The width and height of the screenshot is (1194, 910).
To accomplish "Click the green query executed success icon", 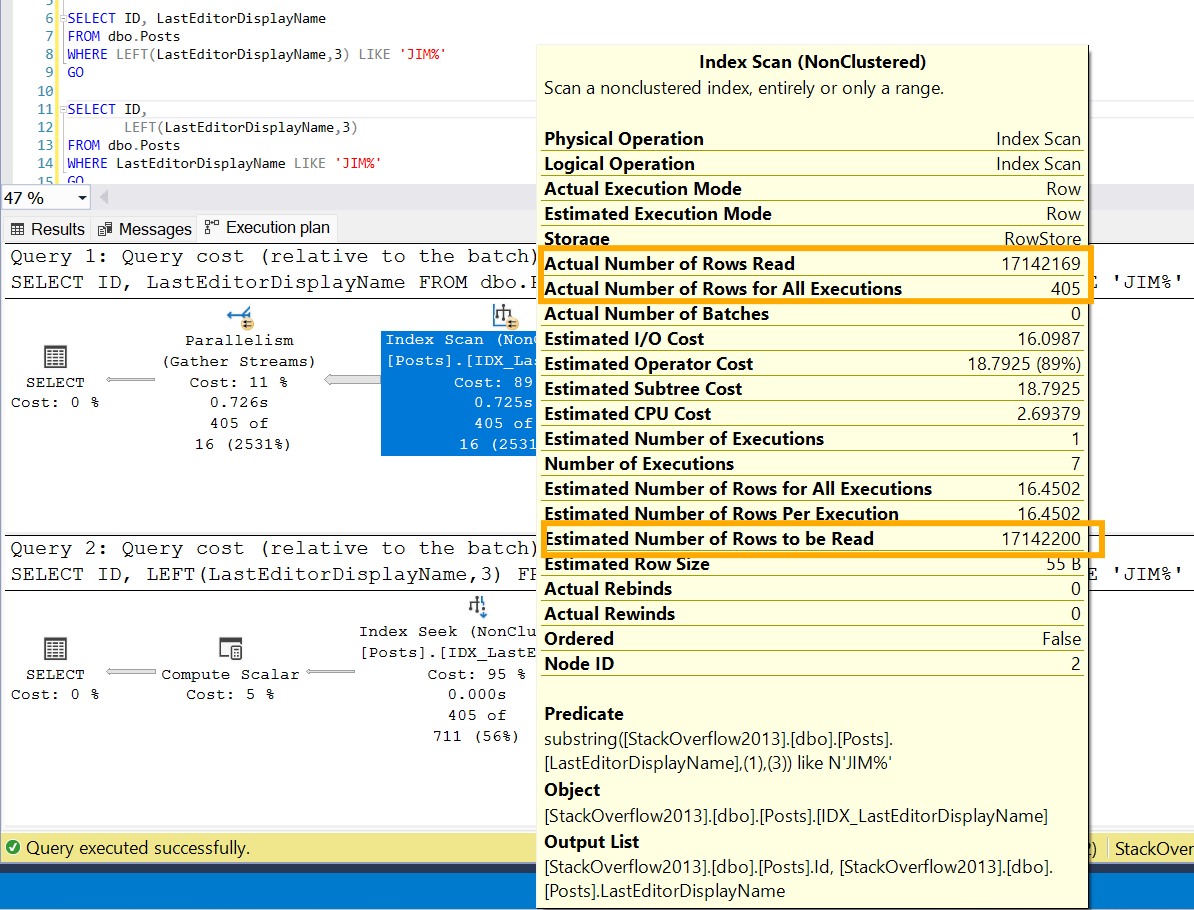I will pos(13,848).
